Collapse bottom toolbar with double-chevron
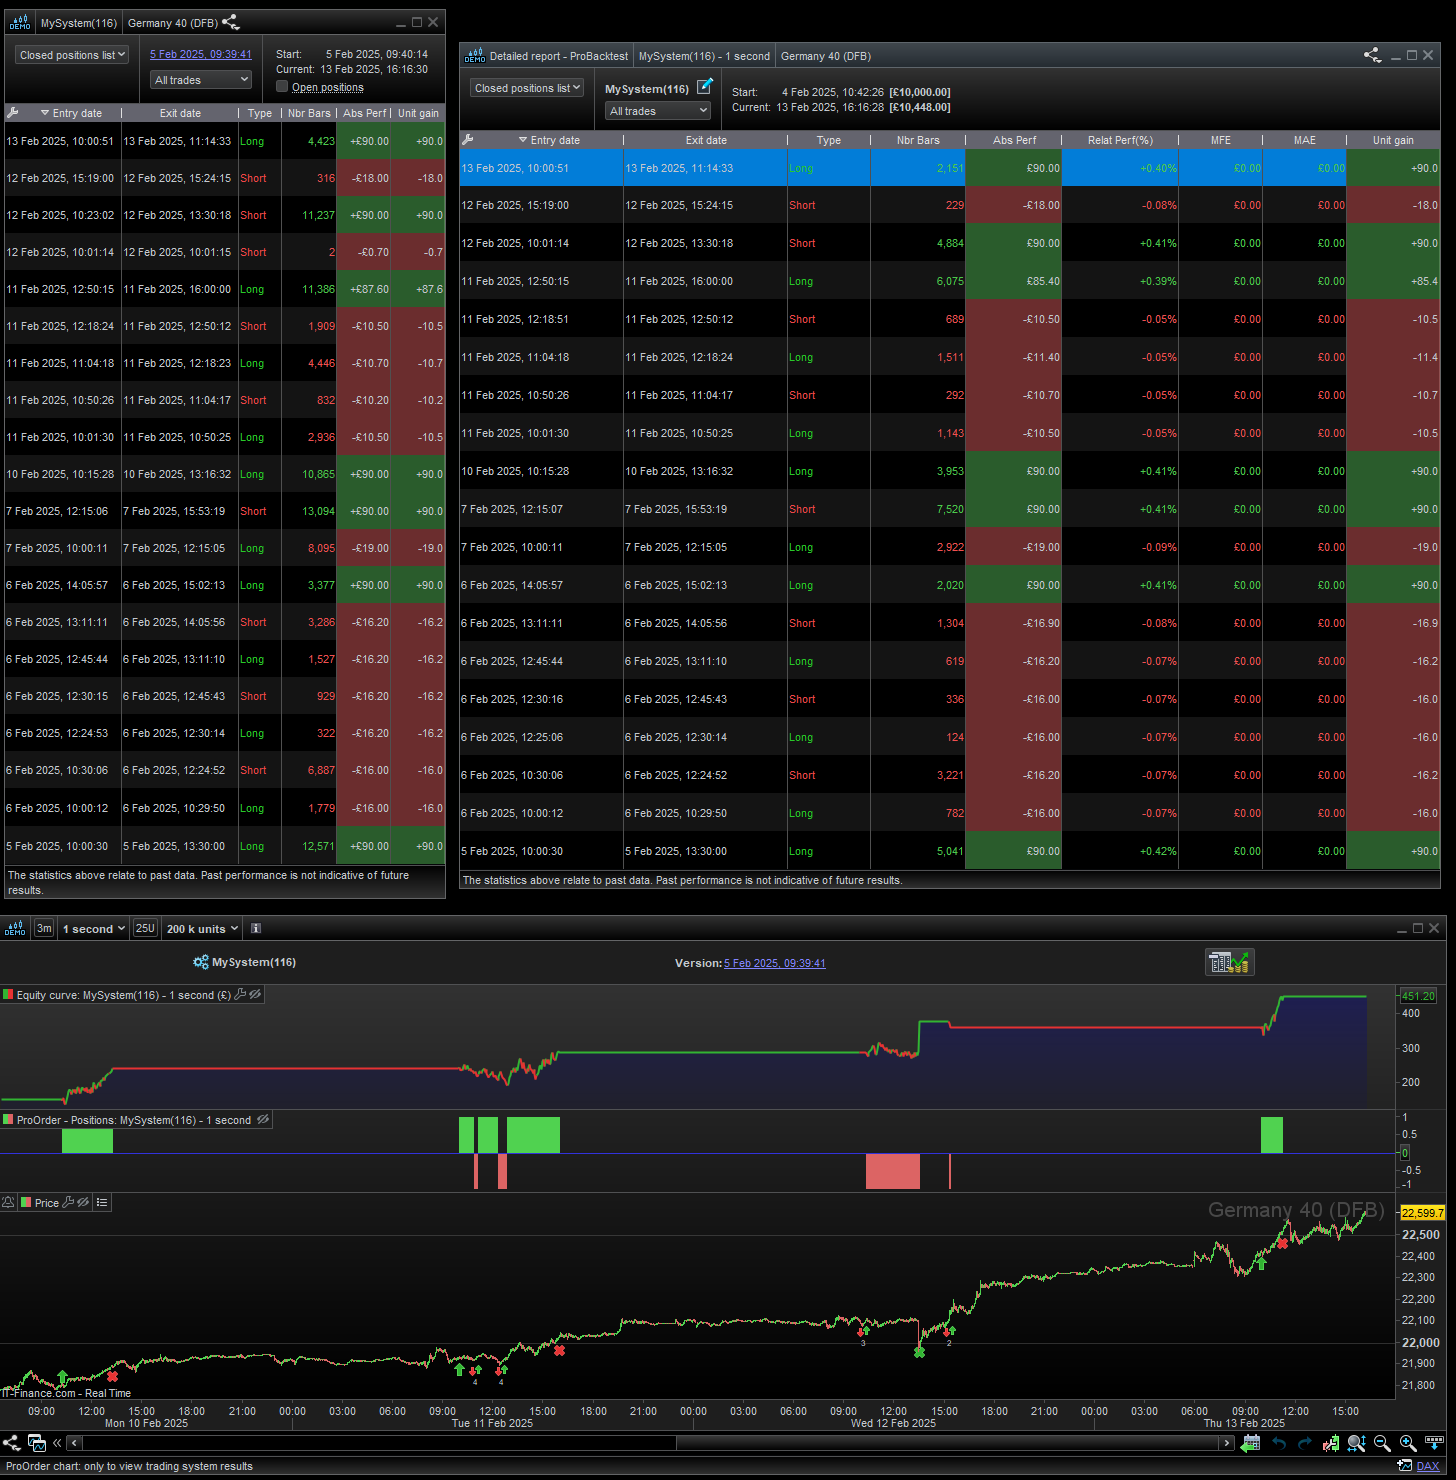1456x1480 pixels. (57, 1442)
